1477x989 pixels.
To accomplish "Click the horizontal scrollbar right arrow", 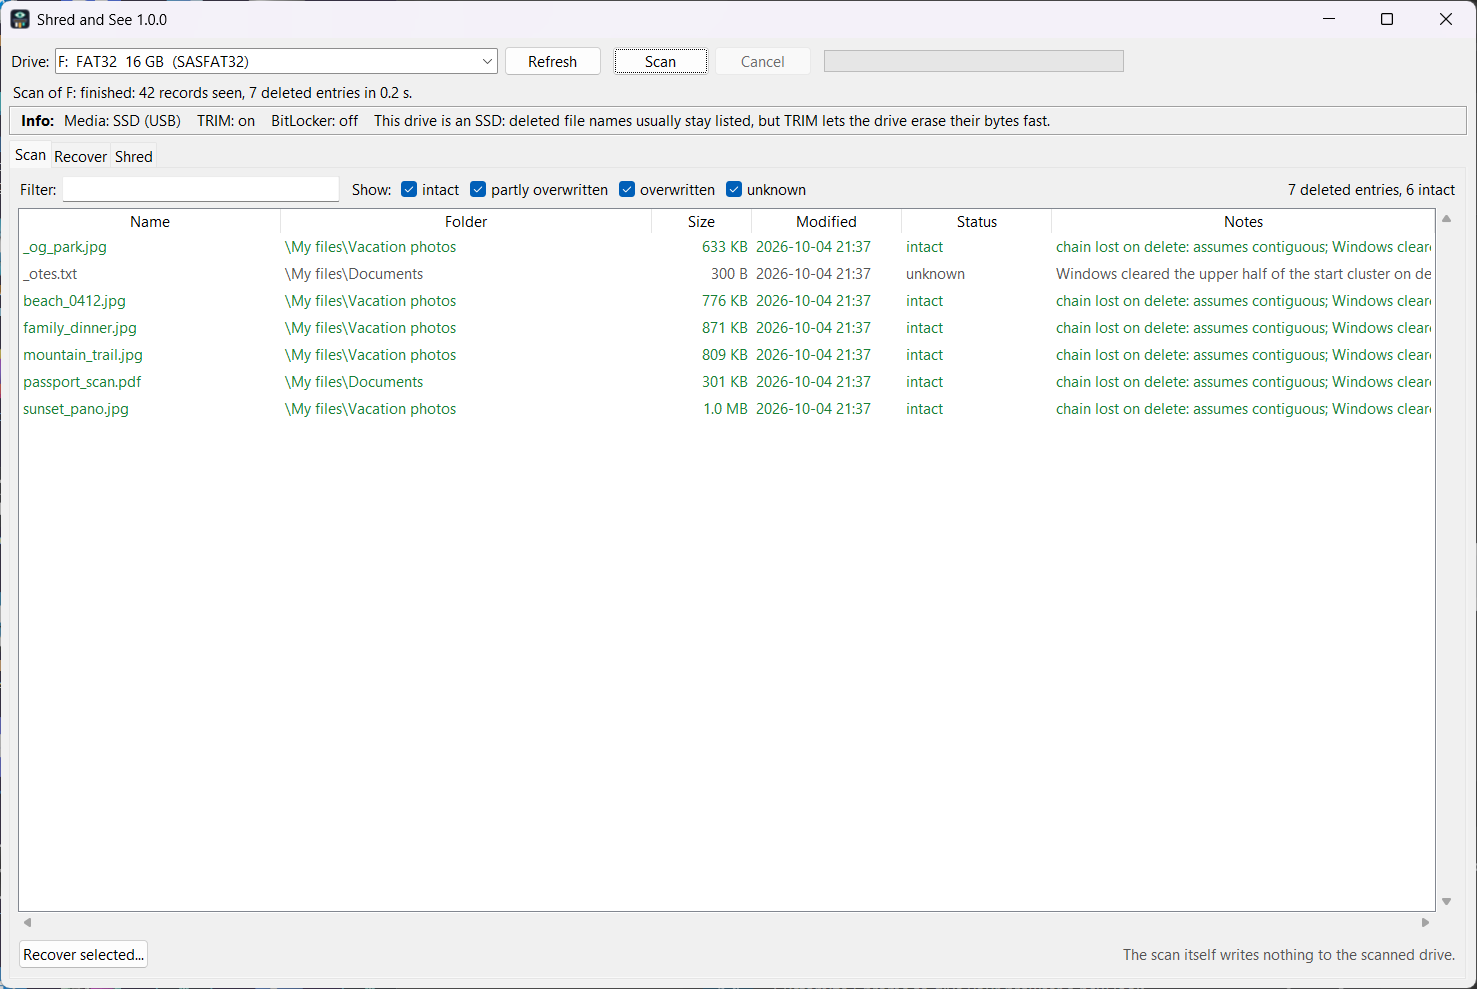I will click(1425, 922).
